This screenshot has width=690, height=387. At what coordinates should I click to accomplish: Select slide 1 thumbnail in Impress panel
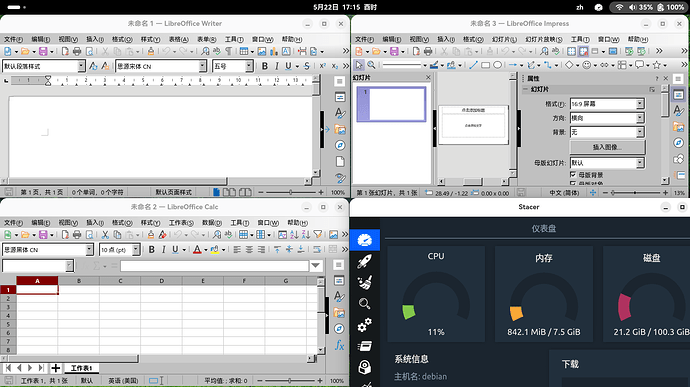point(391,104)
